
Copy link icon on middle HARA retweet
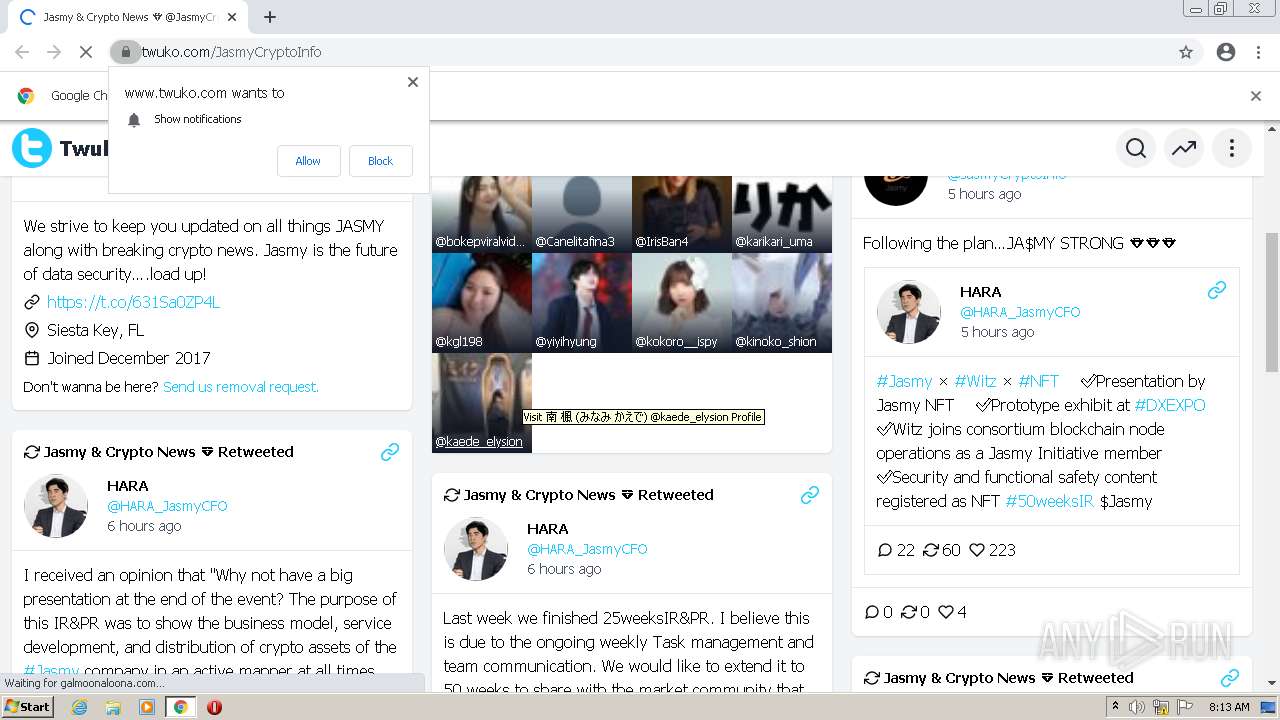(x=810, y=495)
